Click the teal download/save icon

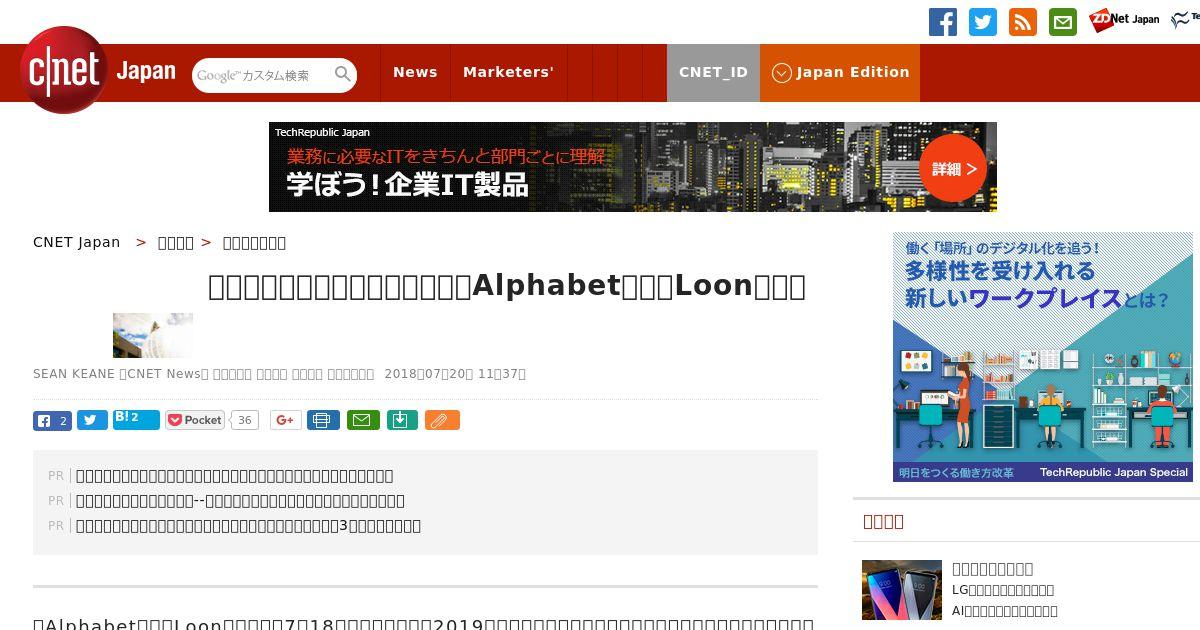[401, 420]
